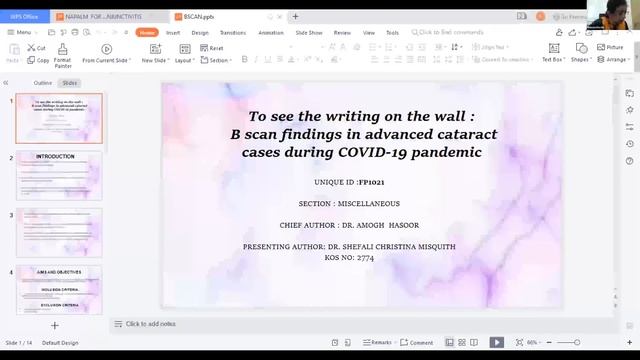The width and height of the screenshot is (640, 360).
Task: Select the INTRODUCTION slide 2 thumbnail
Action: [59, 176]
